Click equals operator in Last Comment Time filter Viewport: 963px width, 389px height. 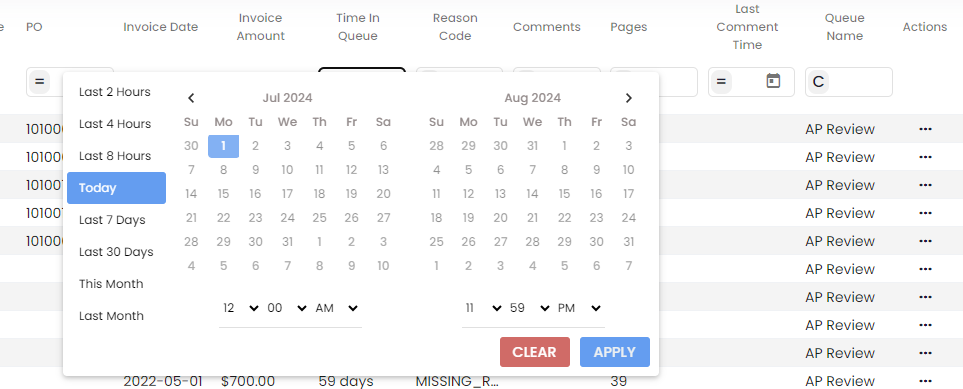coord(721,82)
